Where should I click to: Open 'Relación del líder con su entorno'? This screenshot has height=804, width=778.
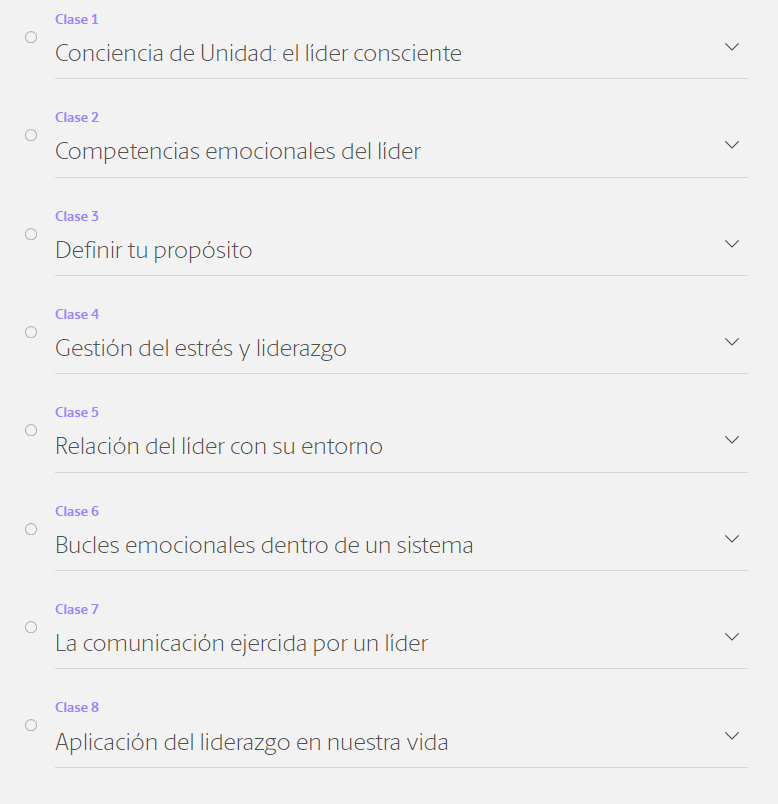click(219, 447)
